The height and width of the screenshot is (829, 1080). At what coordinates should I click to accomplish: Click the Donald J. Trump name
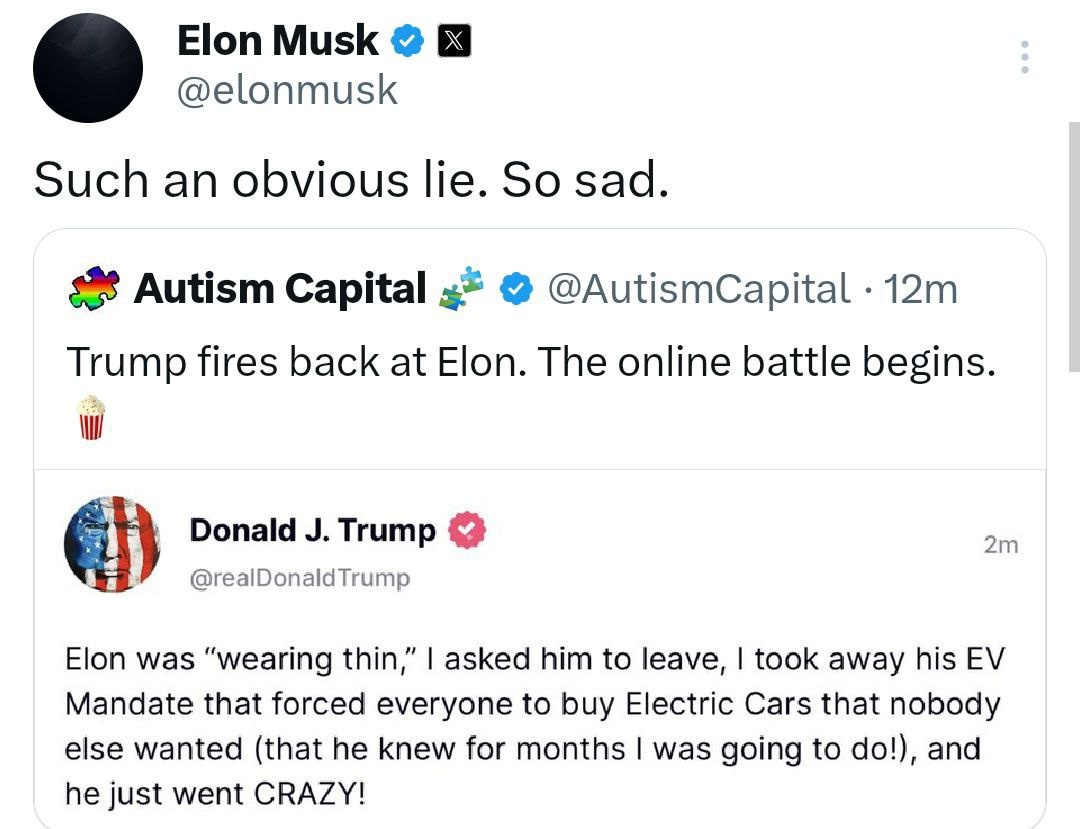(313, 530)
